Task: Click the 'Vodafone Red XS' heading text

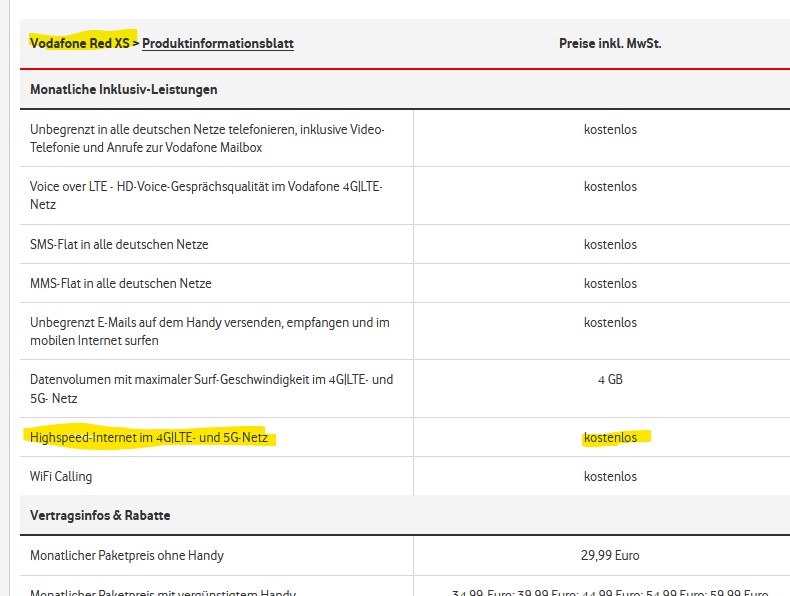Action: point(80,43)
